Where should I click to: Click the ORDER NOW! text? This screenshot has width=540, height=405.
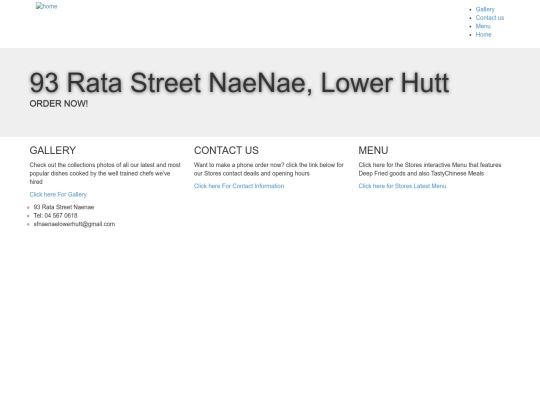59,104
